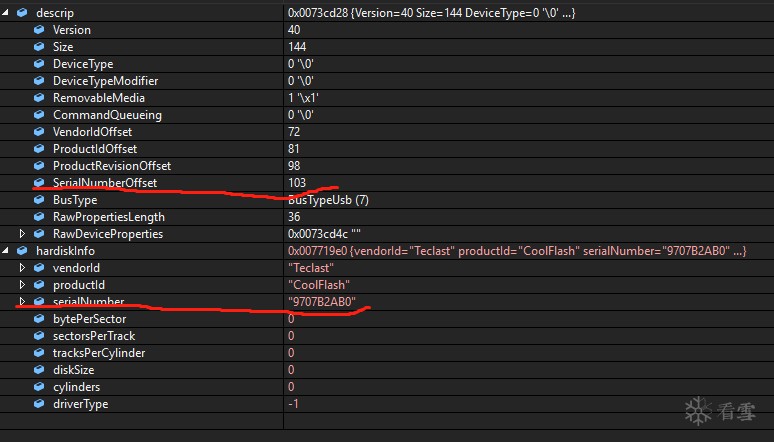Select the hardiskInfo variable name
The height and width of the screenshot is (442, 774).
65,251
